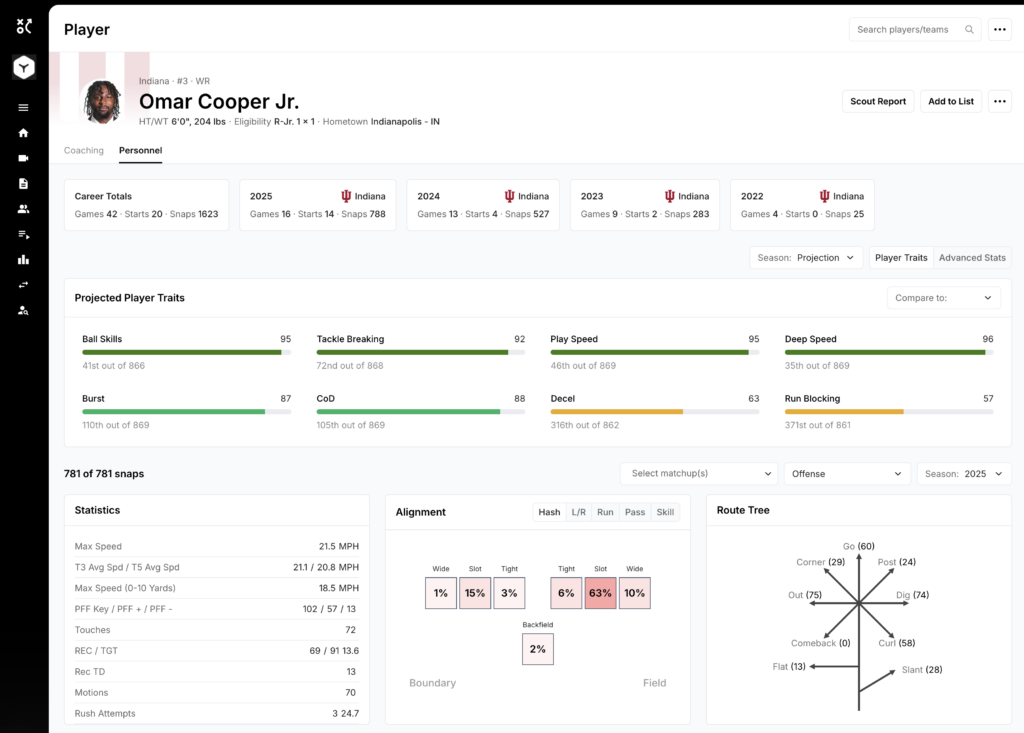Open the Scout Report
This screenshot has height=733, width=1024.
coord(878,101)
